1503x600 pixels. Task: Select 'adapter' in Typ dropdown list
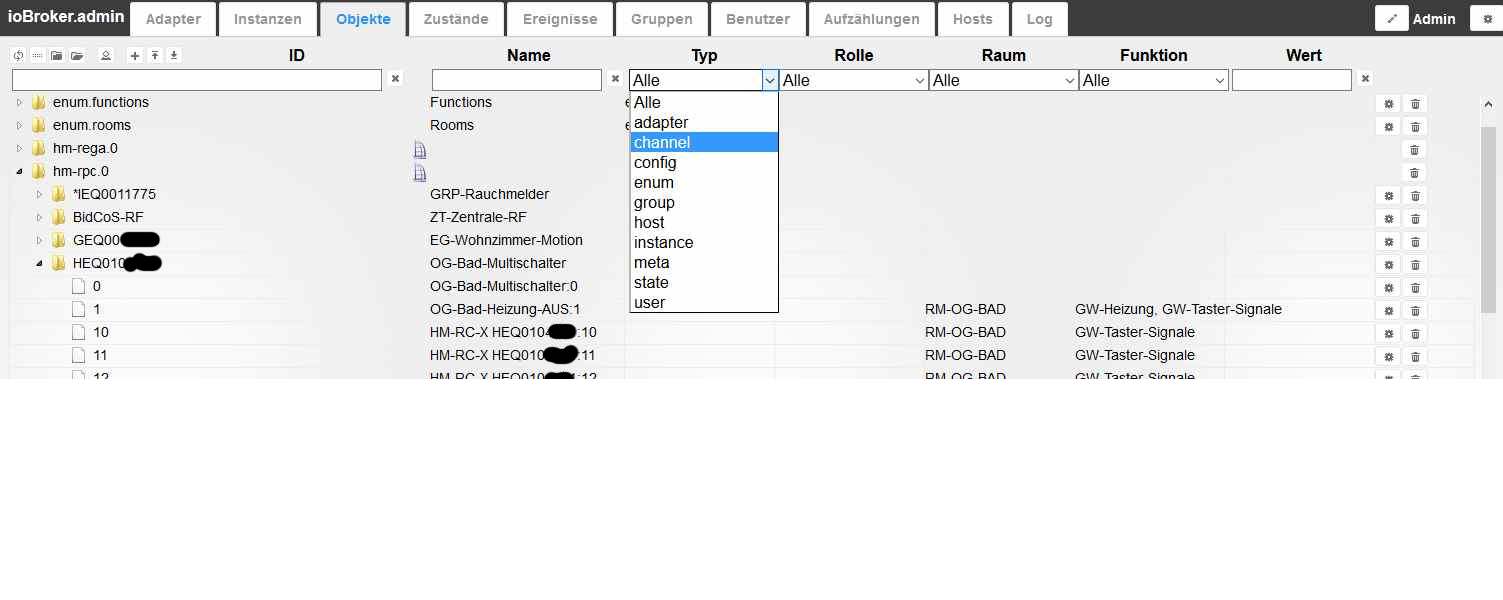click(704, 122)
